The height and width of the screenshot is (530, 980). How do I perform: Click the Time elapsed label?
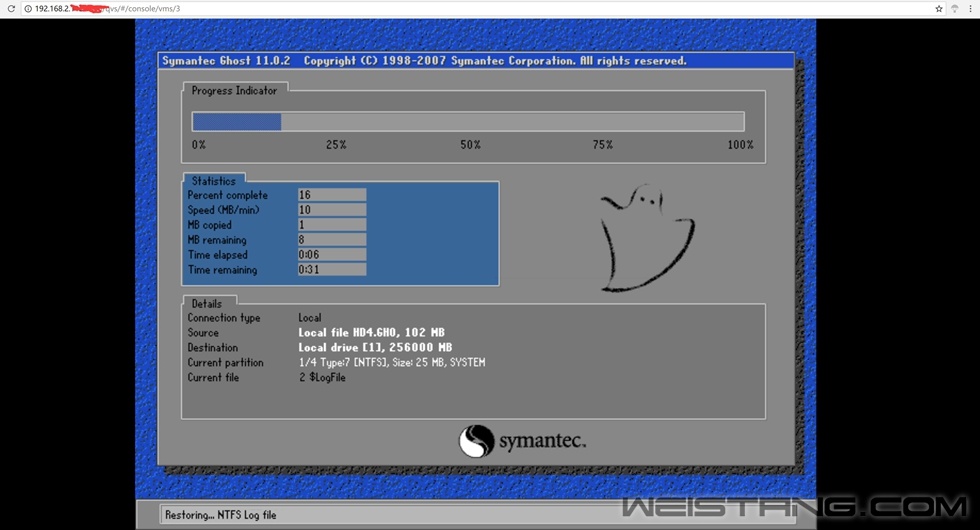click(x=218, y=255)
